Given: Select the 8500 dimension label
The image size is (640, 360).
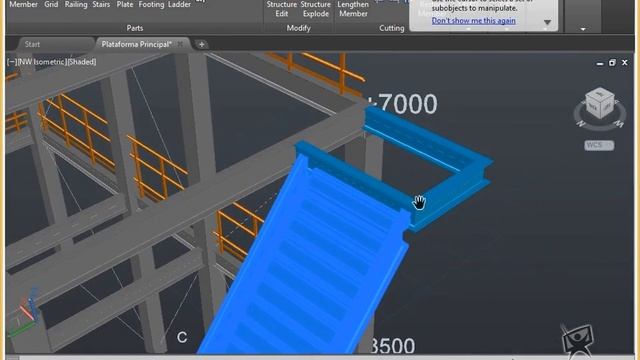Looking at the screenshot, I should click(x=392, y=345).
